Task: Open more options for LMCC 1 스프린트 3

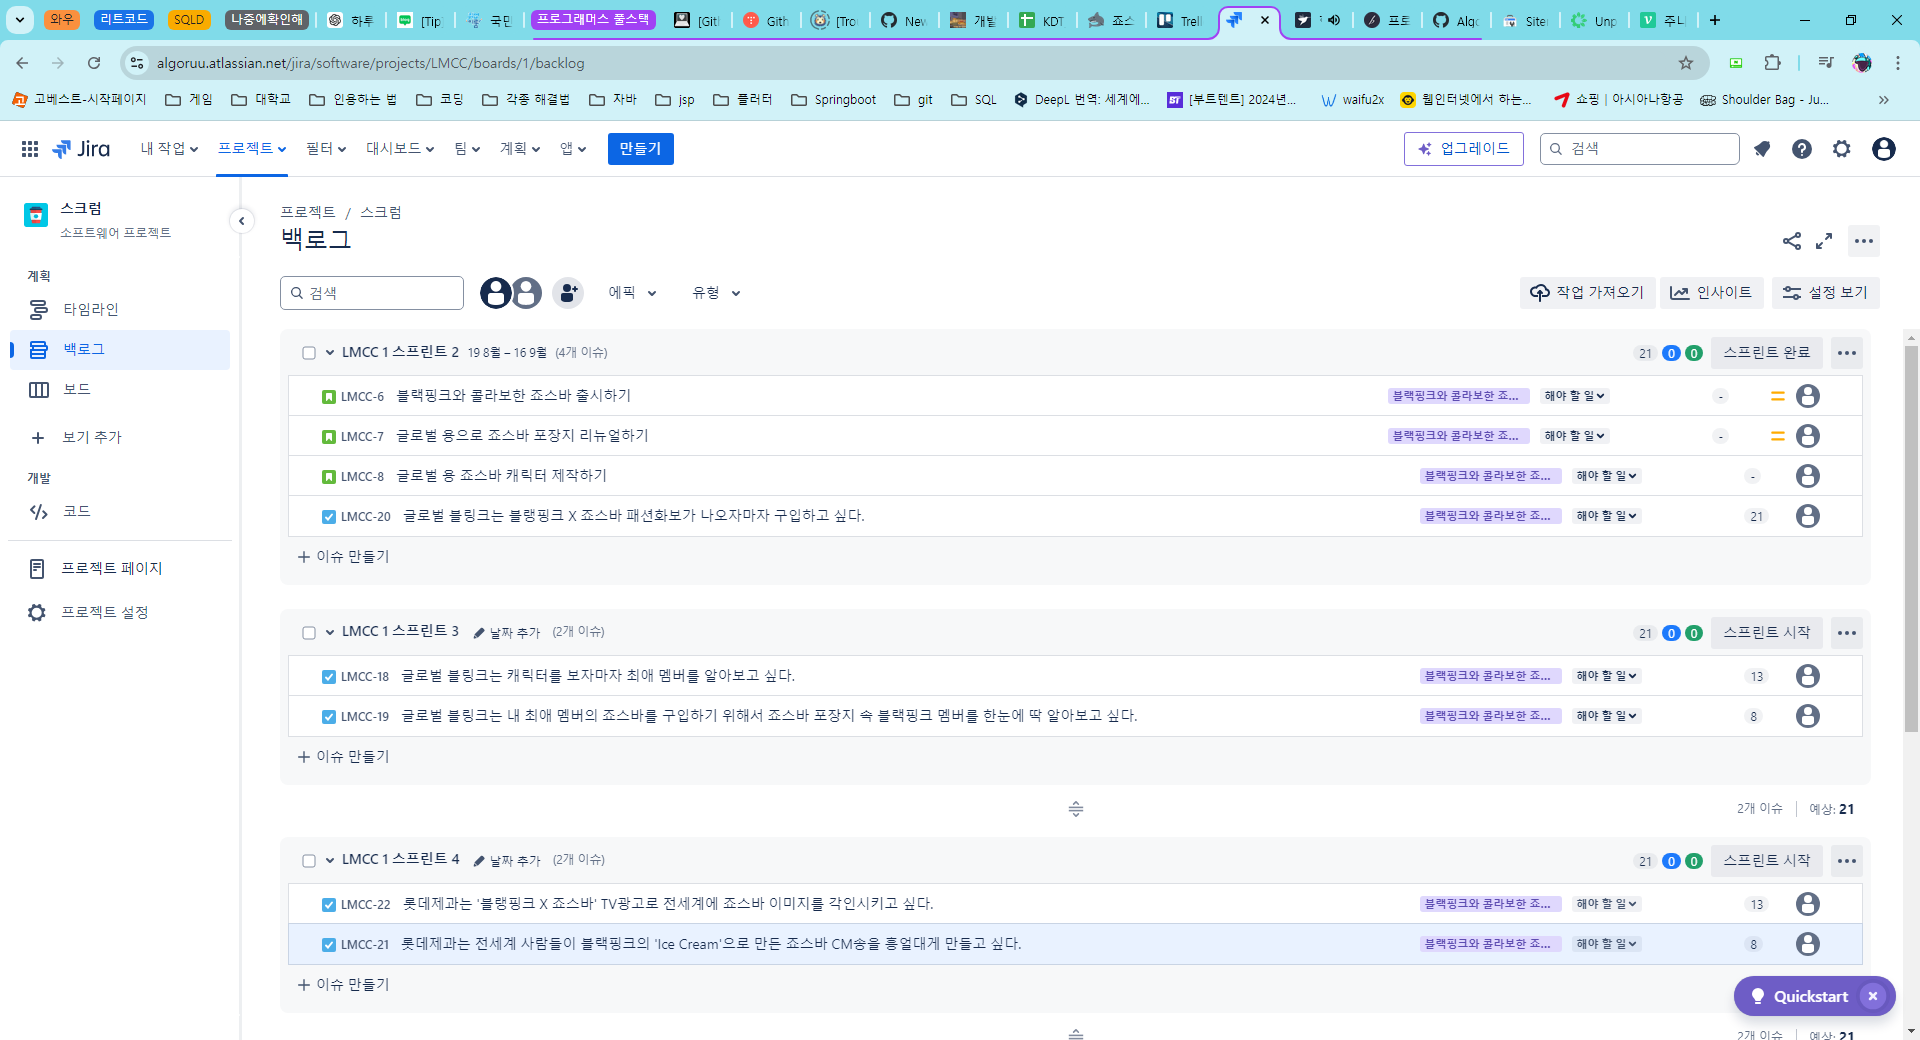Action: pos(1847,633)
